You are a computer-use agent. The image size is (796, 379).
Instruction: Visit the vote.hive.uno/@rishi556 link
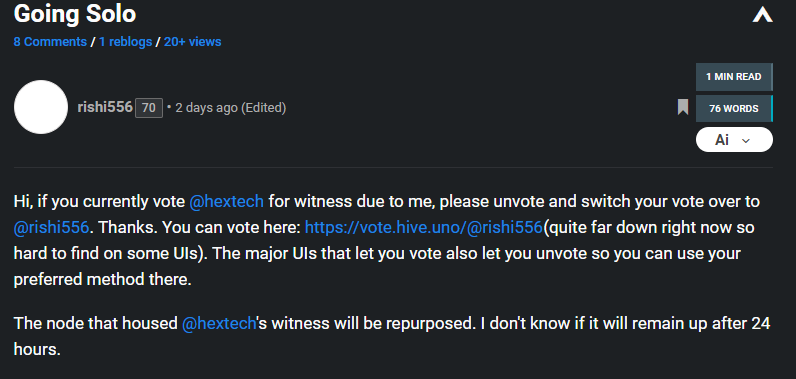(424, 227)
